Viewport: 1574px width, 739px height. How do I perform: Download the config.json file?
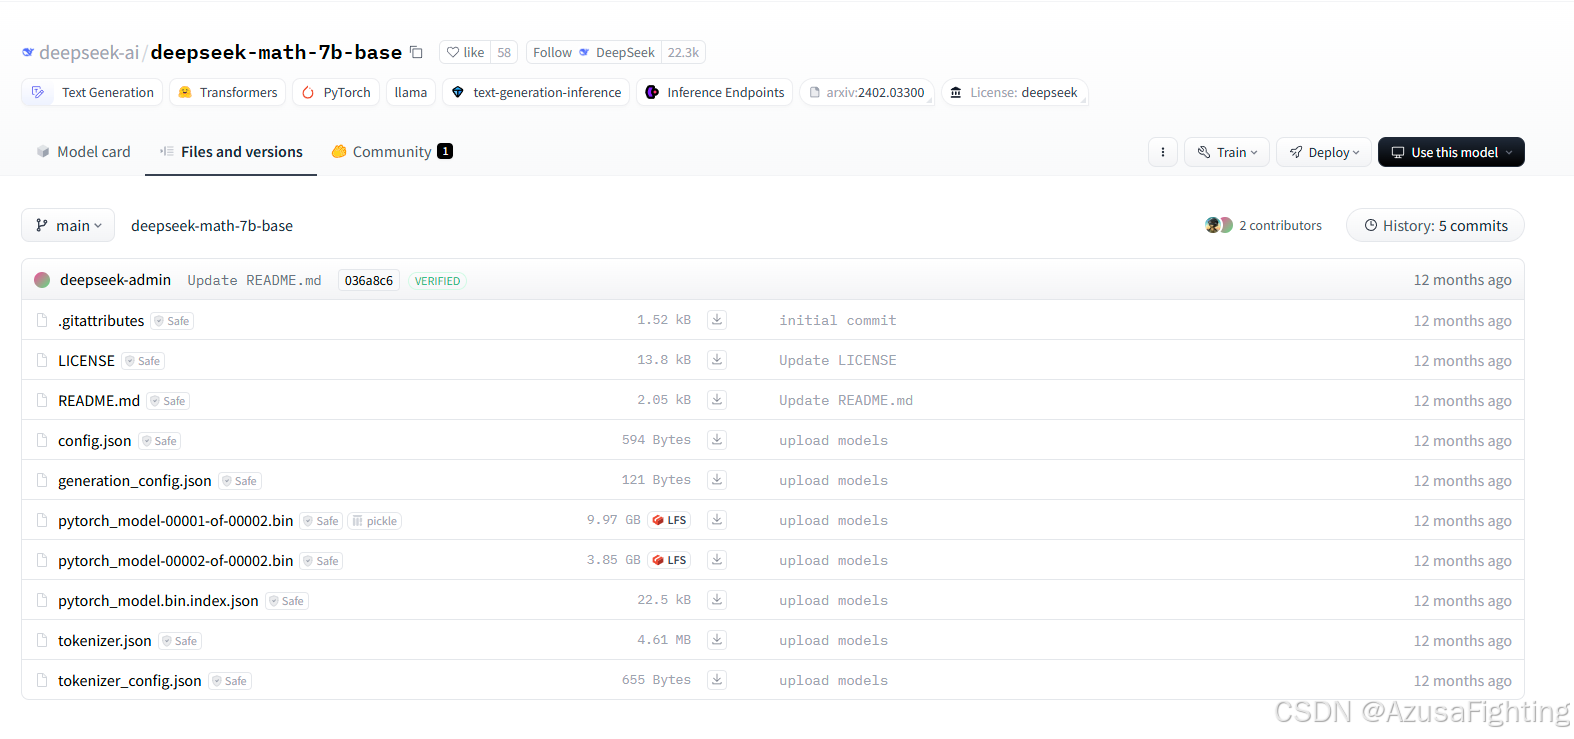[717, 440]
